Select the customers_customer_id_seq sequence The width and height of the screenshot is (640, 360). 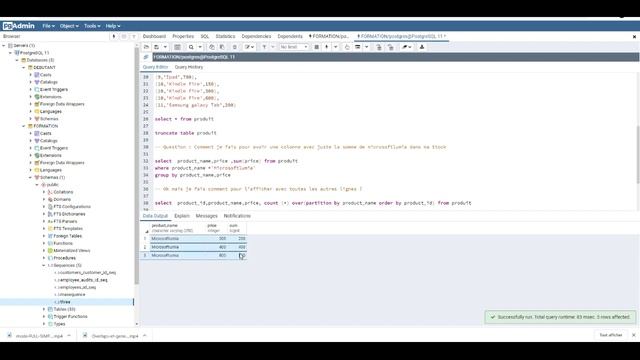[87, 273]
